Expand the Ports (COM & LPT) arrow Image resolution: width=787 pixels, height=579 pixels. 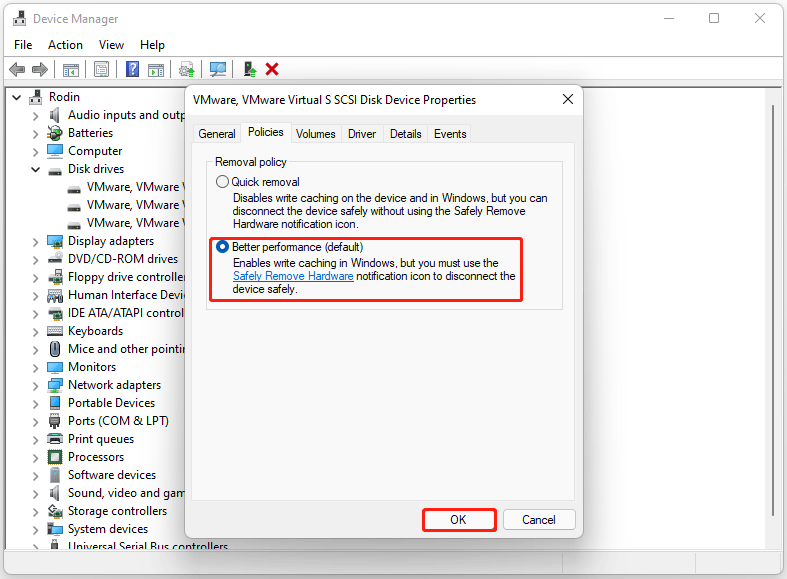click(x=35, y=422)
